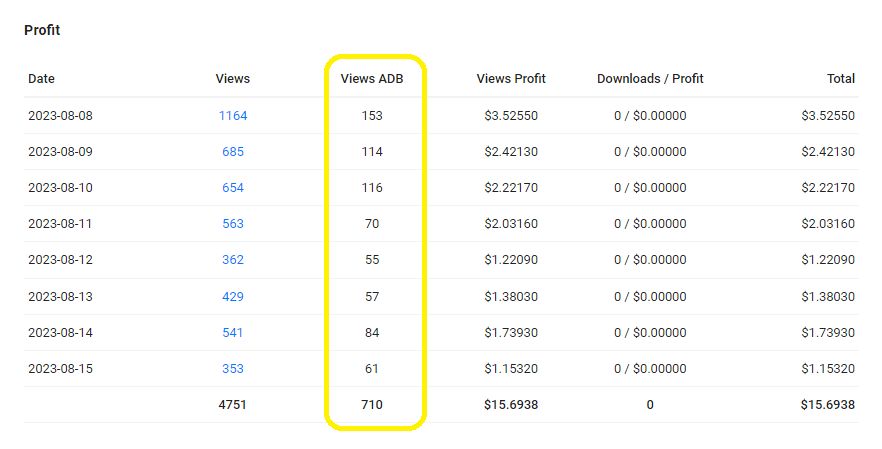This screenshot has height=449, width=882.
Task: Select the Views Profit column header
Action: (513, 79)
